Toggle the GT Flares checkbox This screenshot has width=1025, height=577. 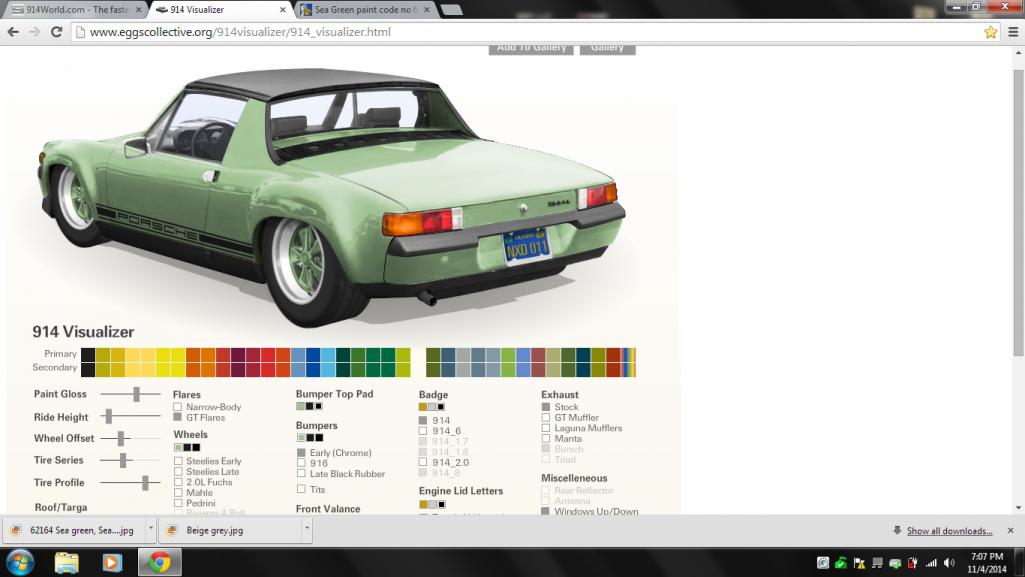pos(177,418)
